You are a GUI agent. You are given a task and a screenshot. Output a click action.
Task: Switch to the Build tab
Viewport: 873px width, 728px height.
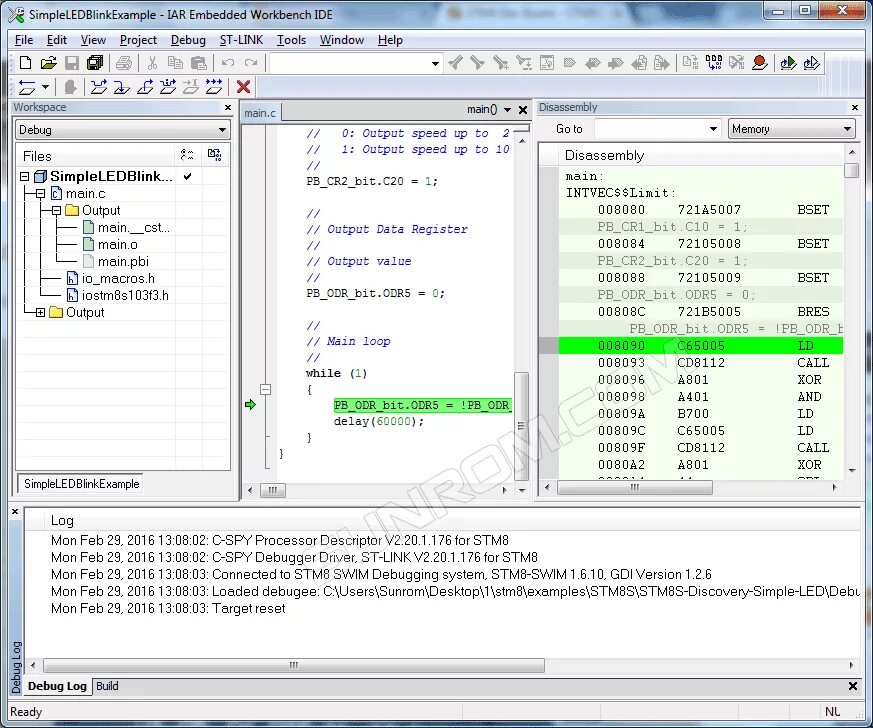tap(107, 686)
